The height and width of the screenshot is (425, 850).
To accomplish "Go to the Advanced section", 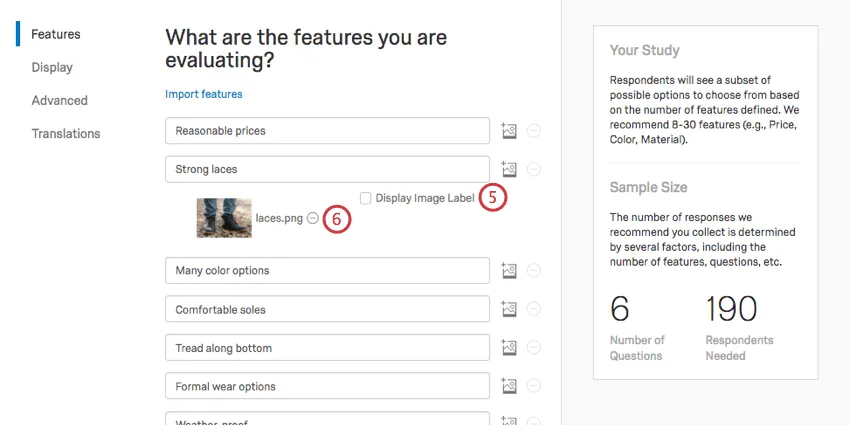I will (59, 100).
